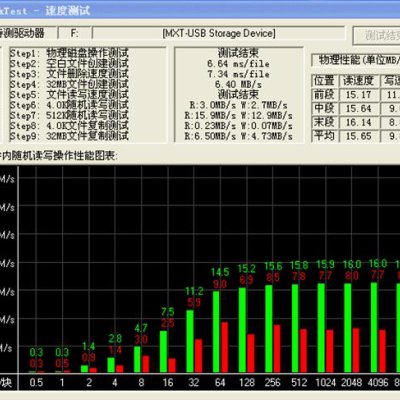This screenshot has width=400, height=400.
Task: Select Step1 physical disk test row
Action: pos(69,53)
